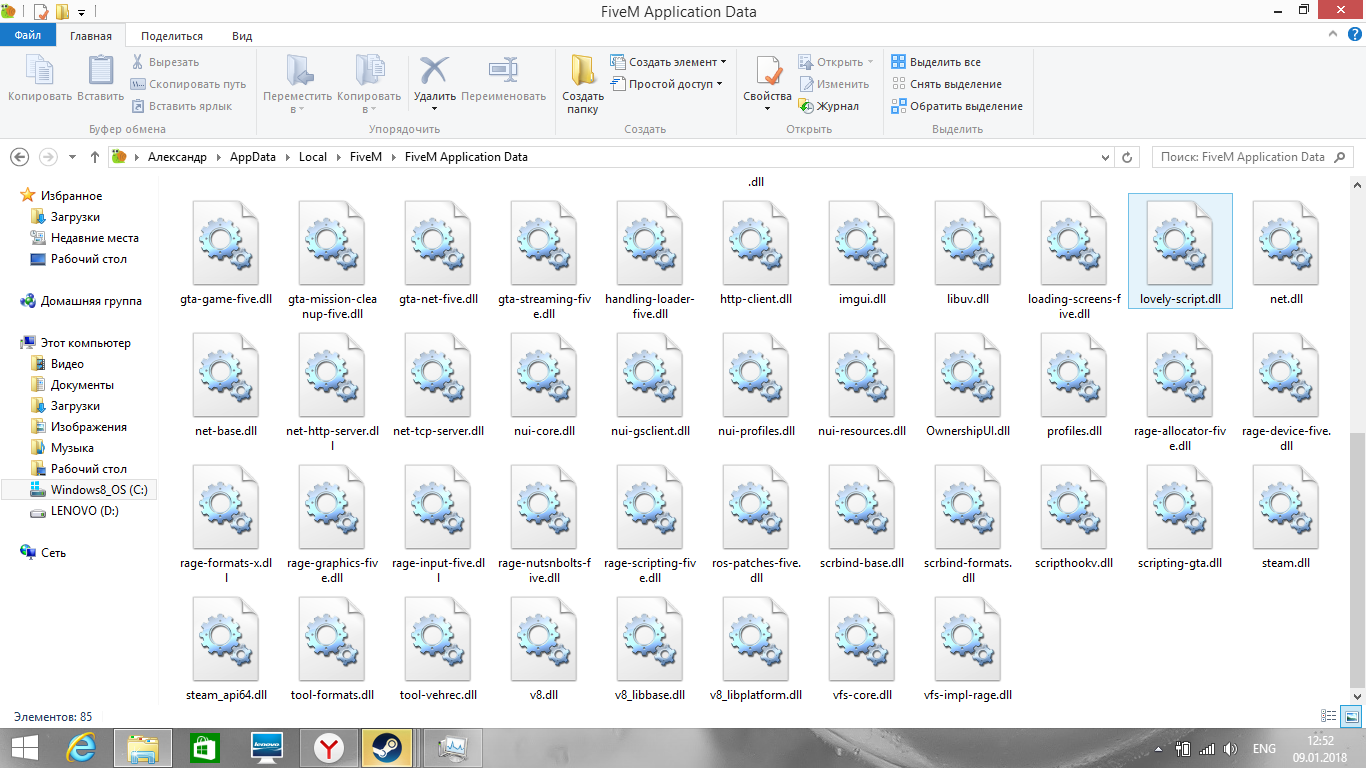
Task: Focus the Поиск: FiveM Application Data search box
Action: click(1252, 157)
